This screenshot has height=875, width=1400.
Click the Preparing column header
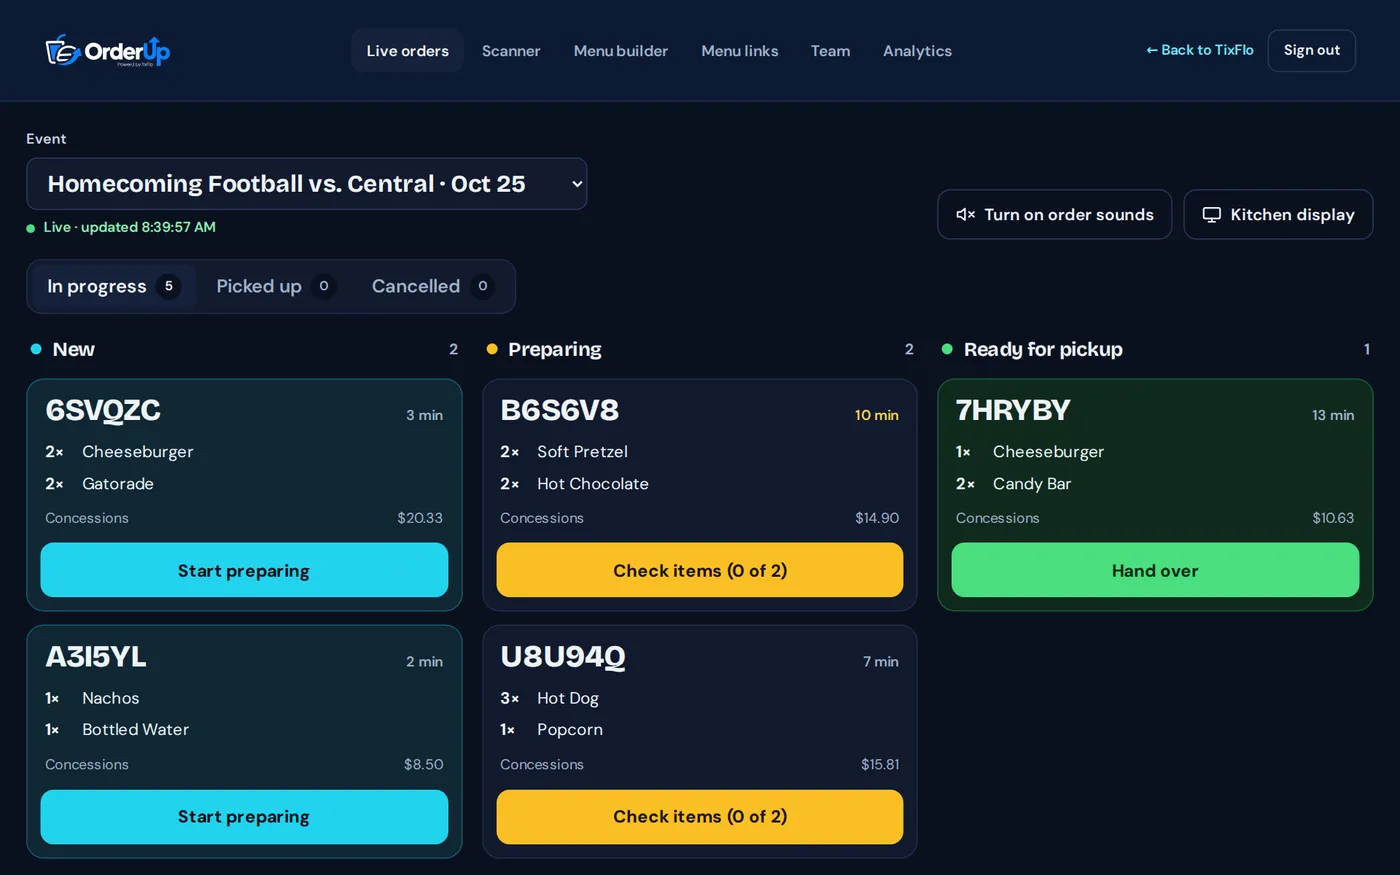pos(555,349)
